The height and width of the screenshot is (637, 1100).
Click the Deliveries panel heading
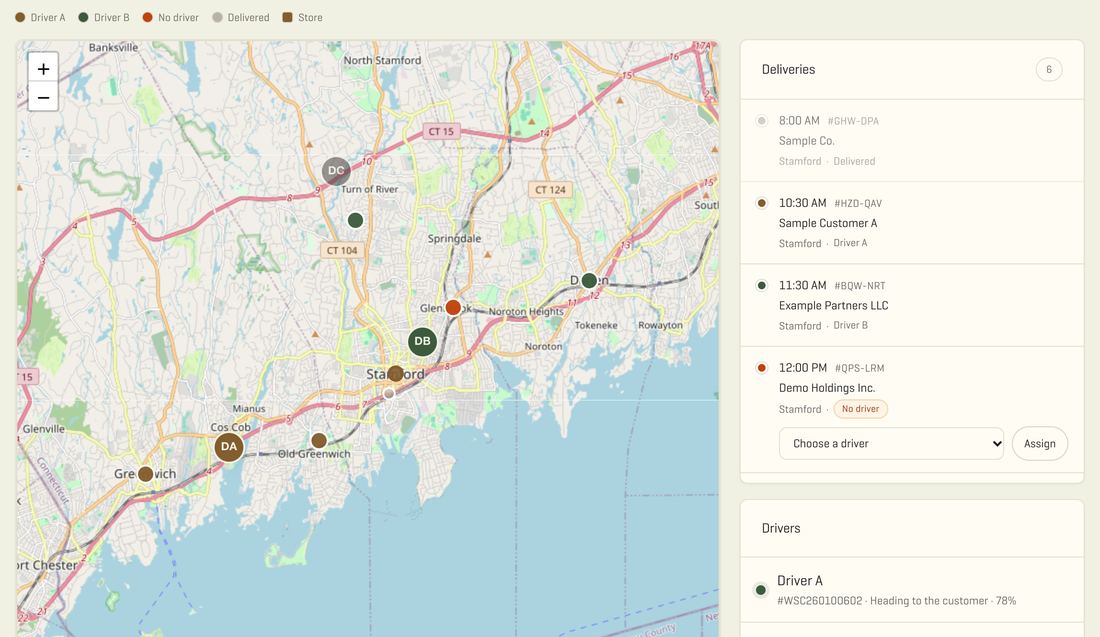[789, 69]
